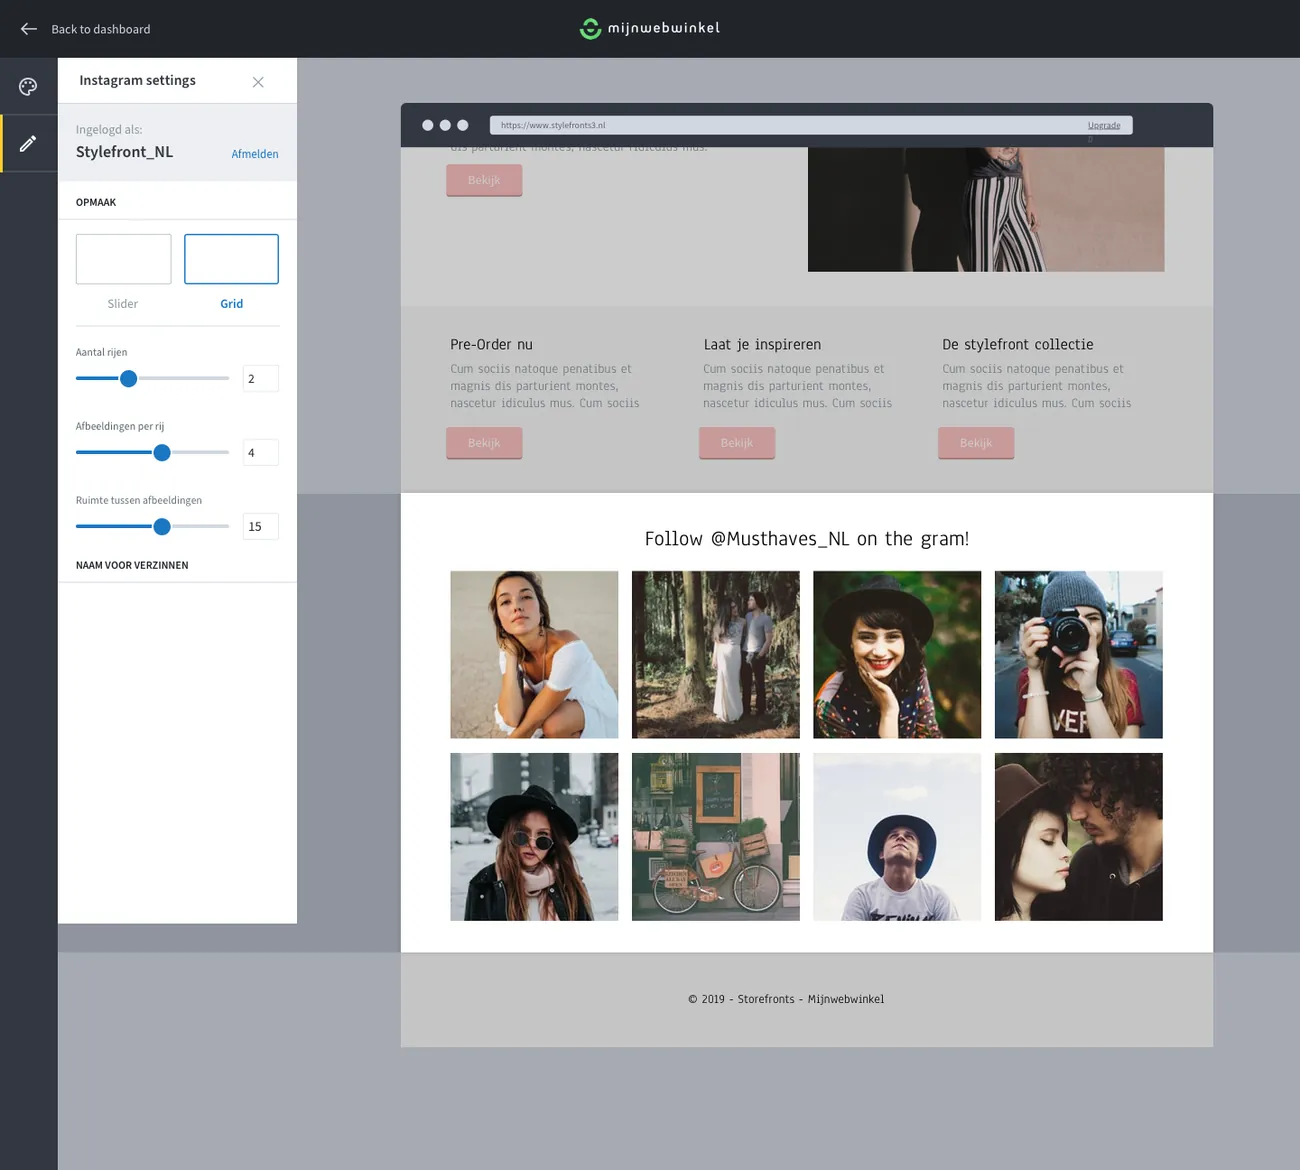
Task: Click the preview browser URL bar
Action: coord(811,125)
